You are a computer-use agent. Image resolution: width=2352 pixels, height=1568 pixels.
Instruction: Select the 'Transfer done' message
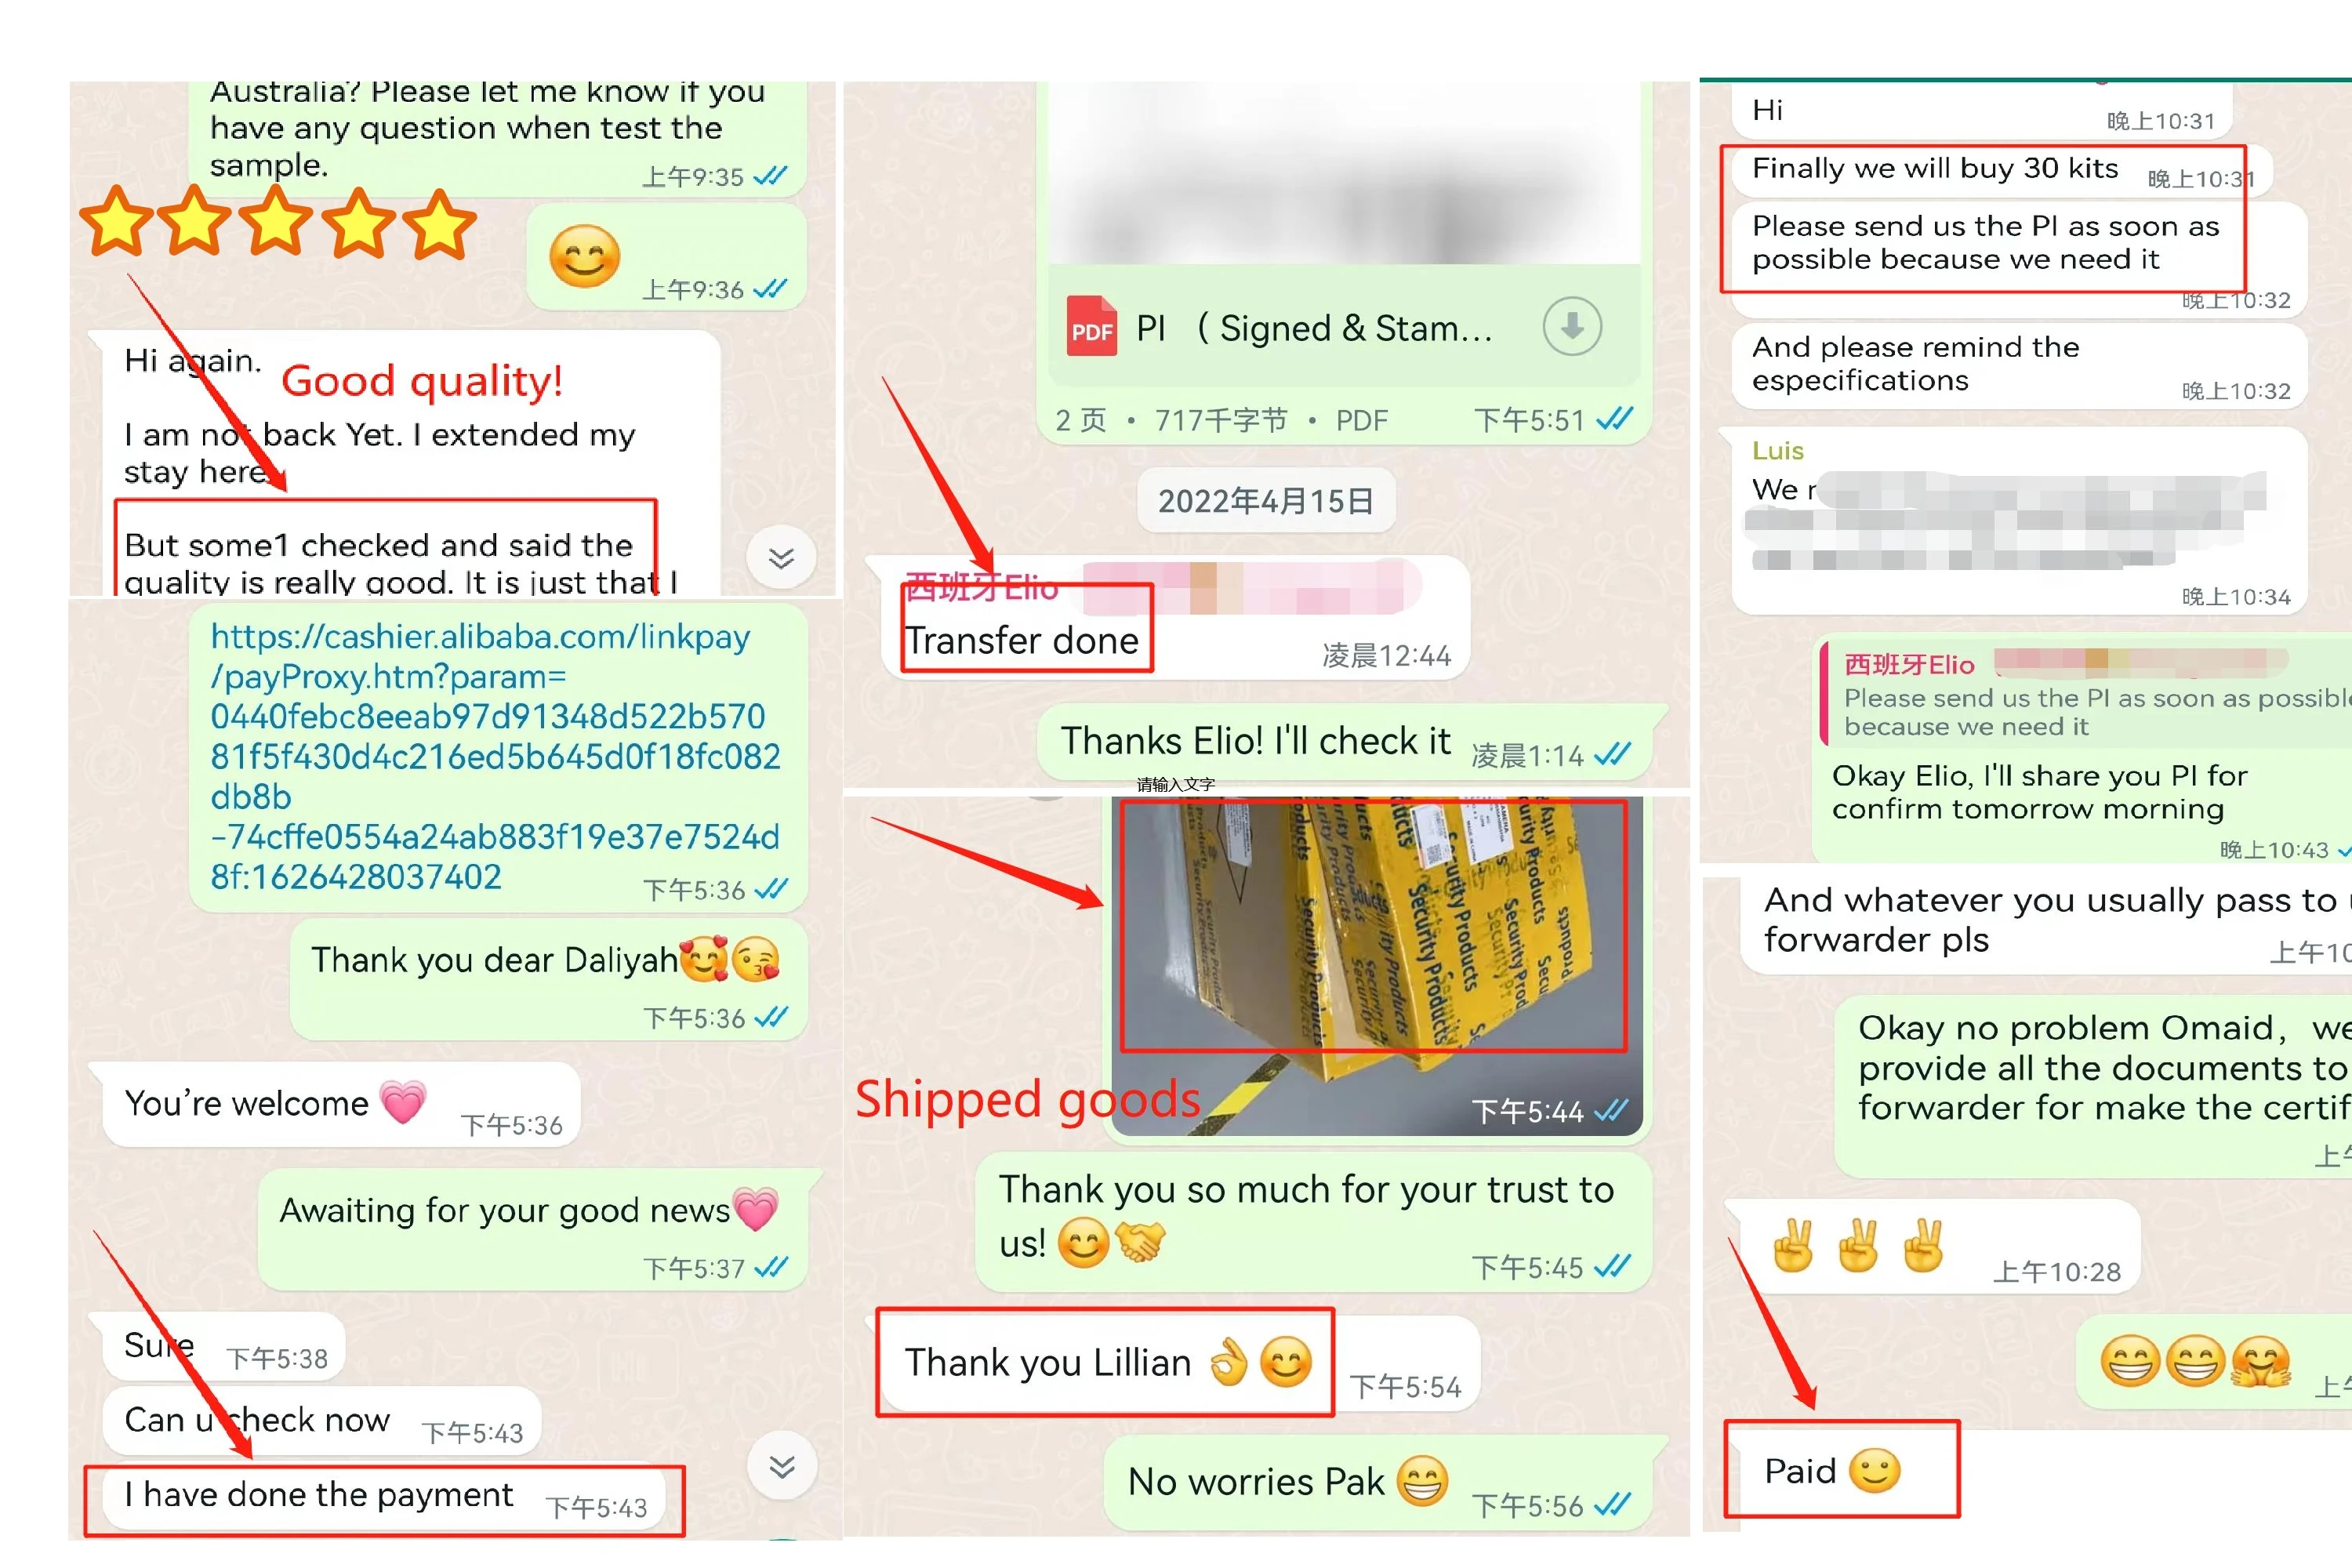(x=1021, y=640)
